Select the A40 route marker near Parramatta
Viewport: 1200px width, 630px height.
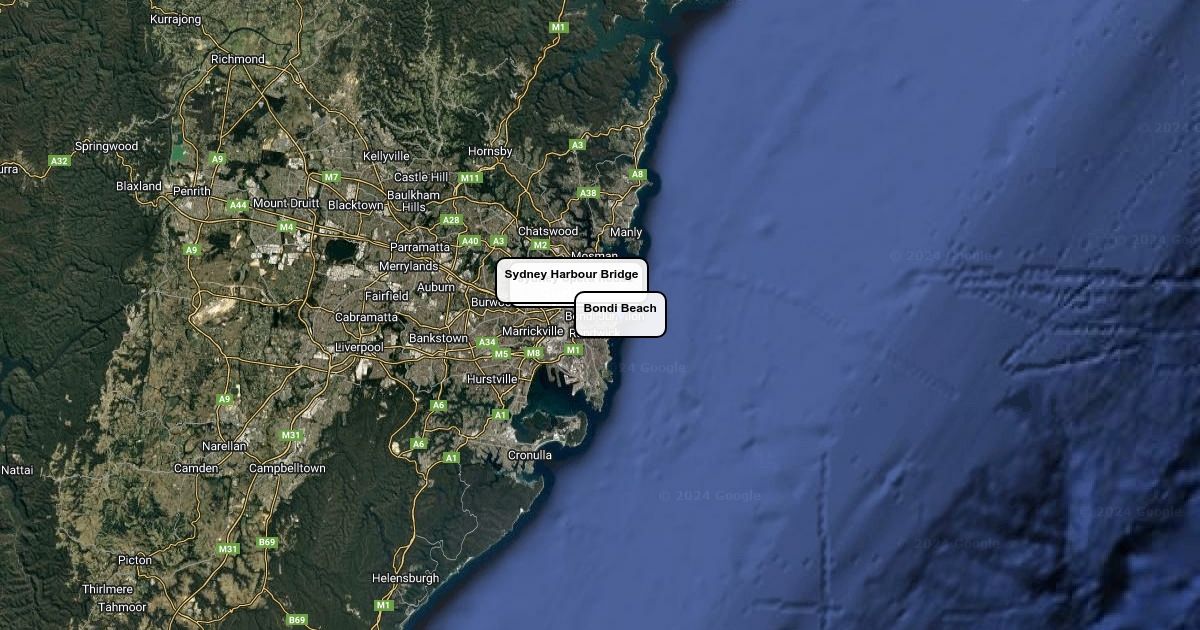coord(470,241)
